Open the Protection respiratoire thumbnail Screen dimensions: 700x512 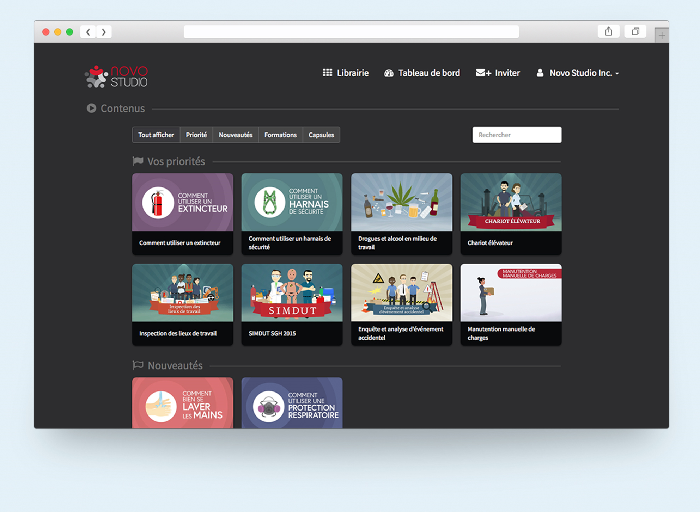pyautogui.click(x=292, y=403)
